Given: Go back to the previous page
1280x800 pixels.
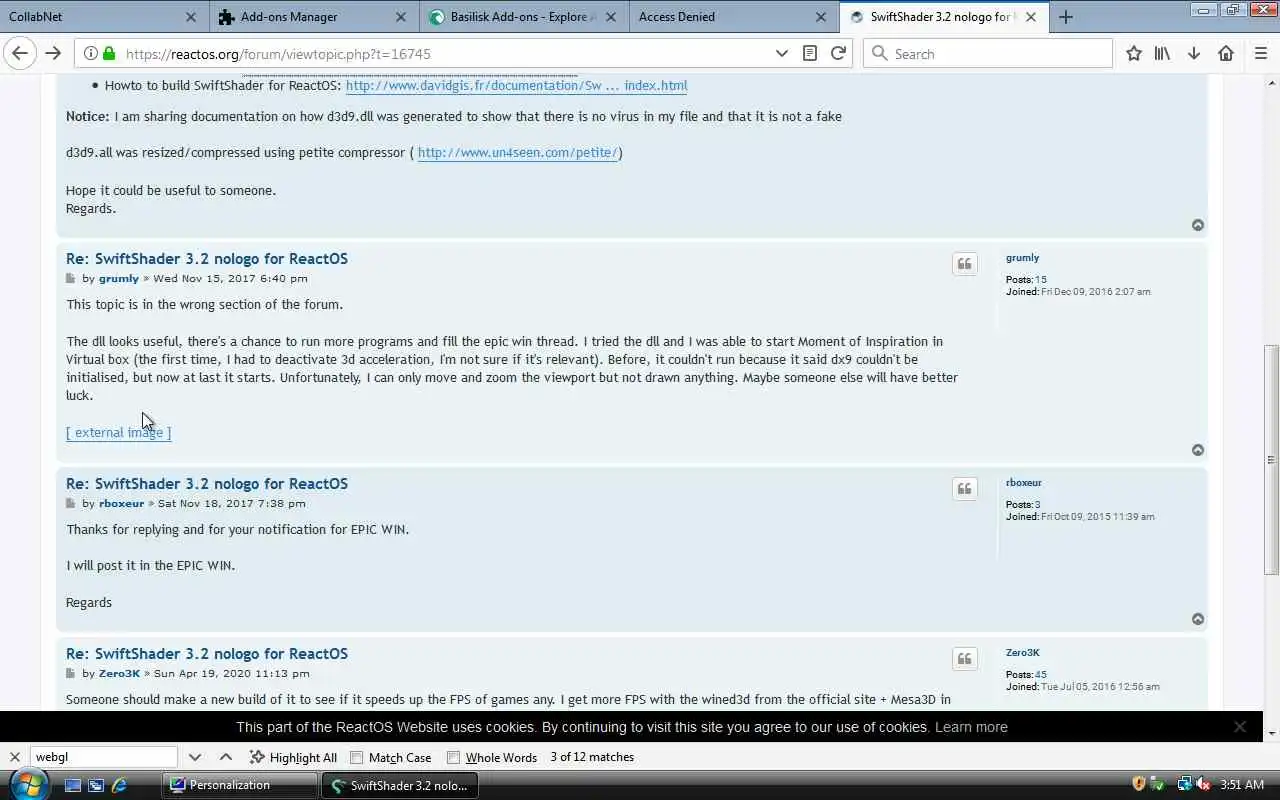Looking at the screenshot, I should click(20, 53).
